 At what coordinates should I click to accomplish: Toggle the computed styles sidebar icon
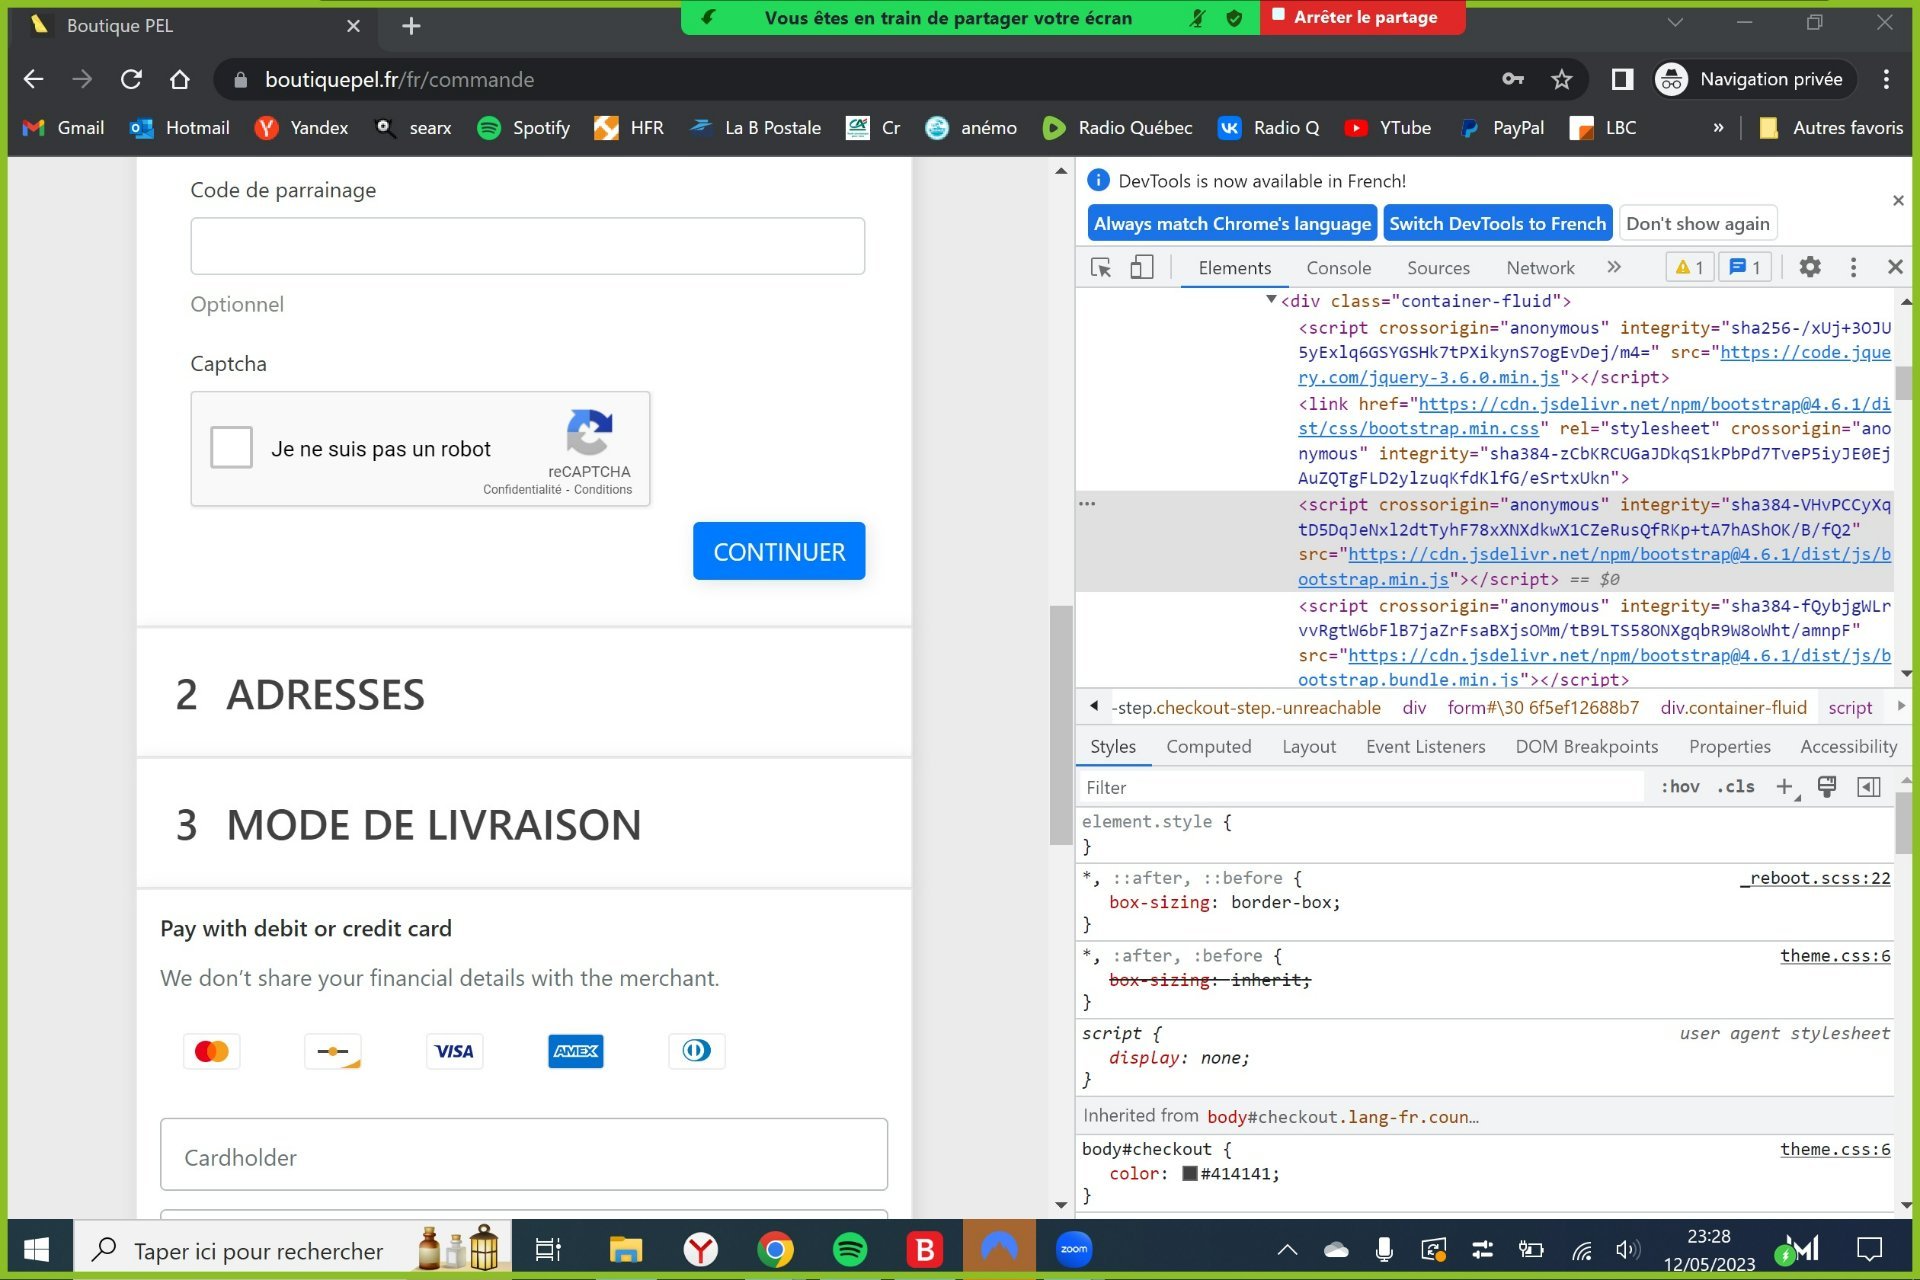(1868, 787)
